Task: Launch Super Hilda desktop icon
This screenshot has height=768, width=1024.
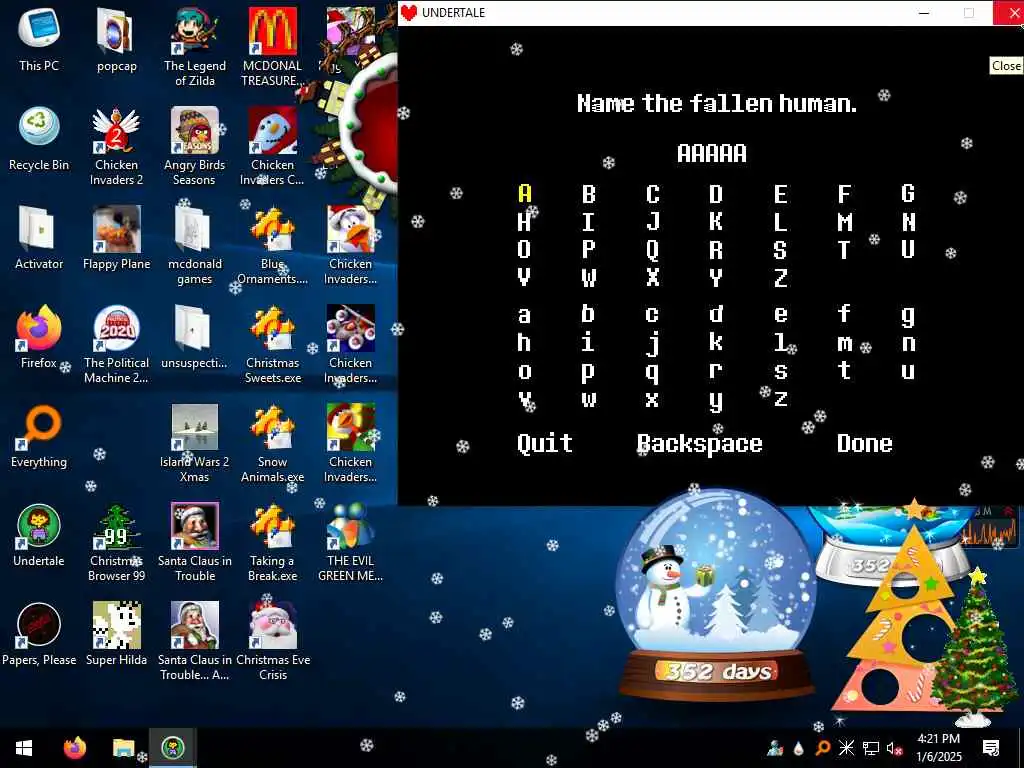Action: (x=116, y=635)
